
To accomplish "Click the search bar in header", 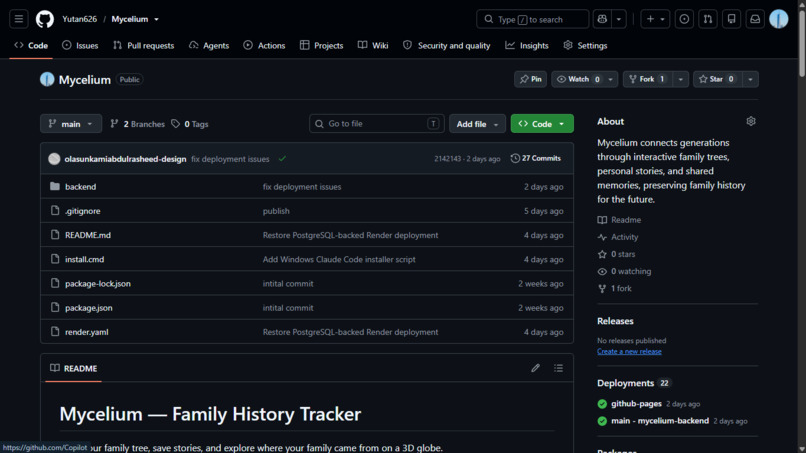I will [x=533, y=19].
